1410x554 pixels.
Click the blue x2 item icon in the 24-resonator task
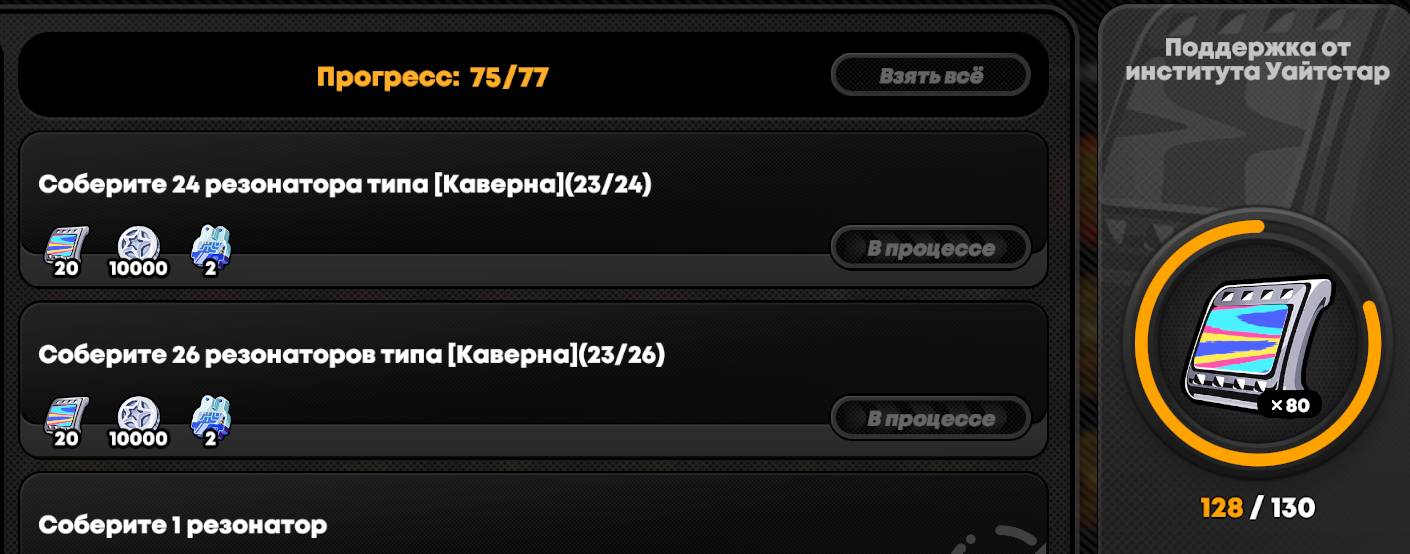[210, 247]
